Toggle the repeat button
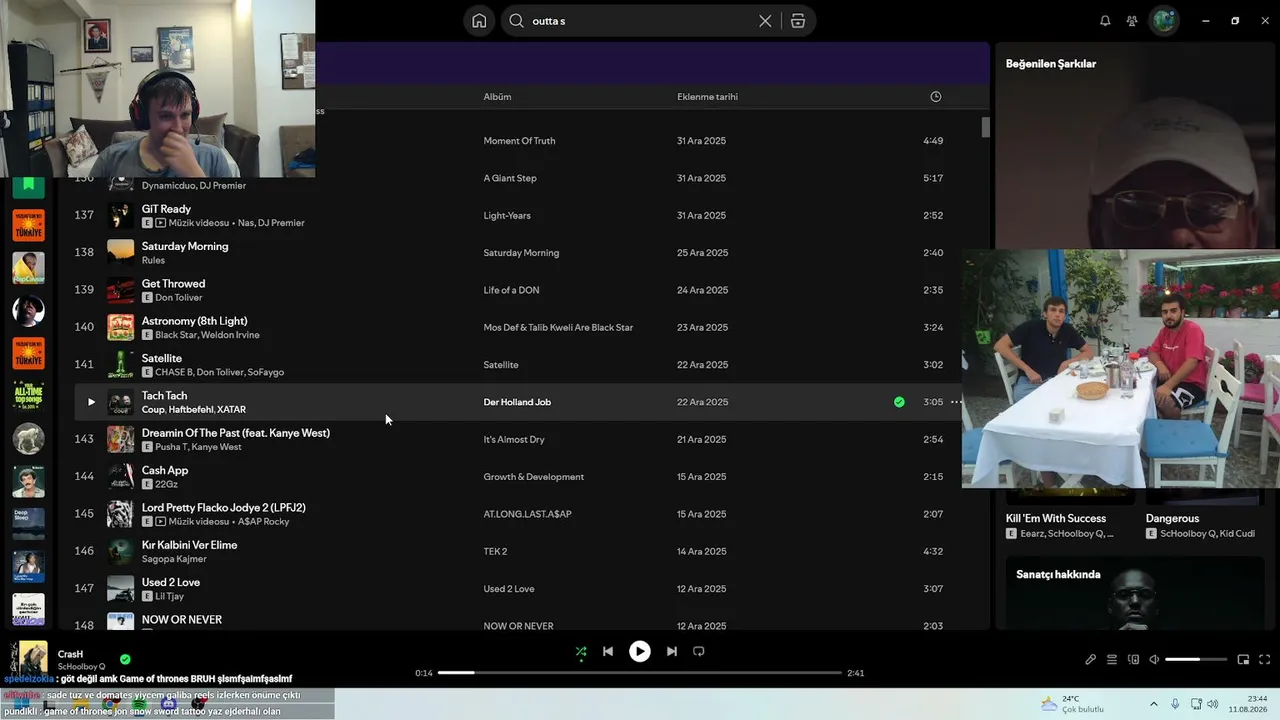The width and height of the screenshot is (1280, 720). [x=699, y=651]
